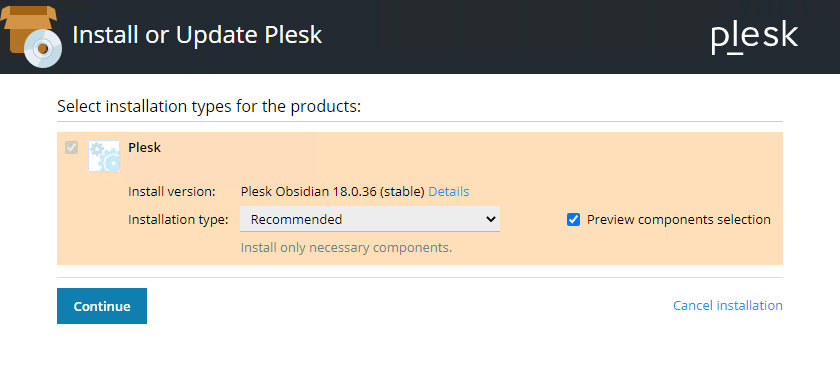Click the Install only necessary components hint

pos(346,248)
